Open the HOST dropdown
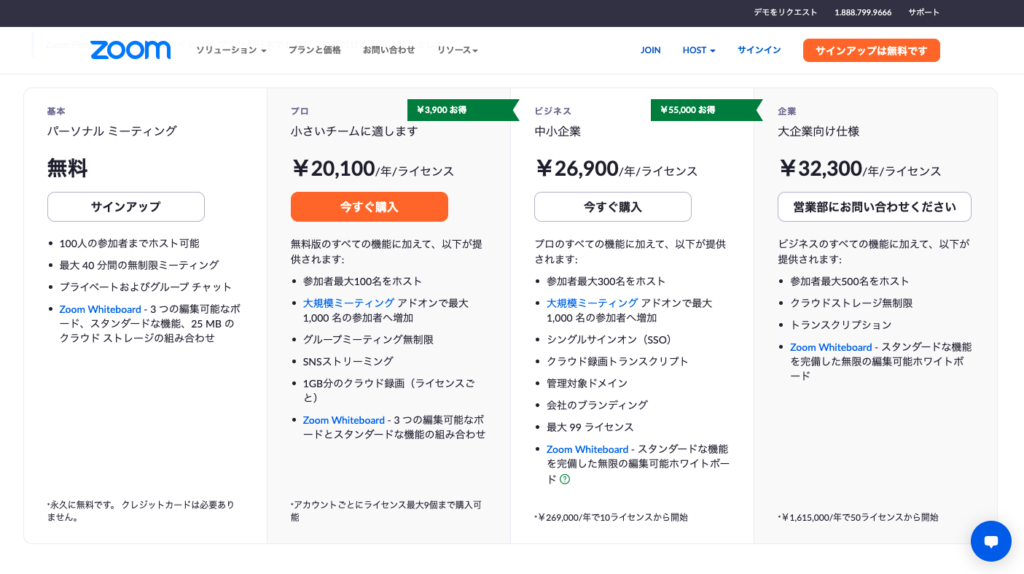 pos(698,50)
